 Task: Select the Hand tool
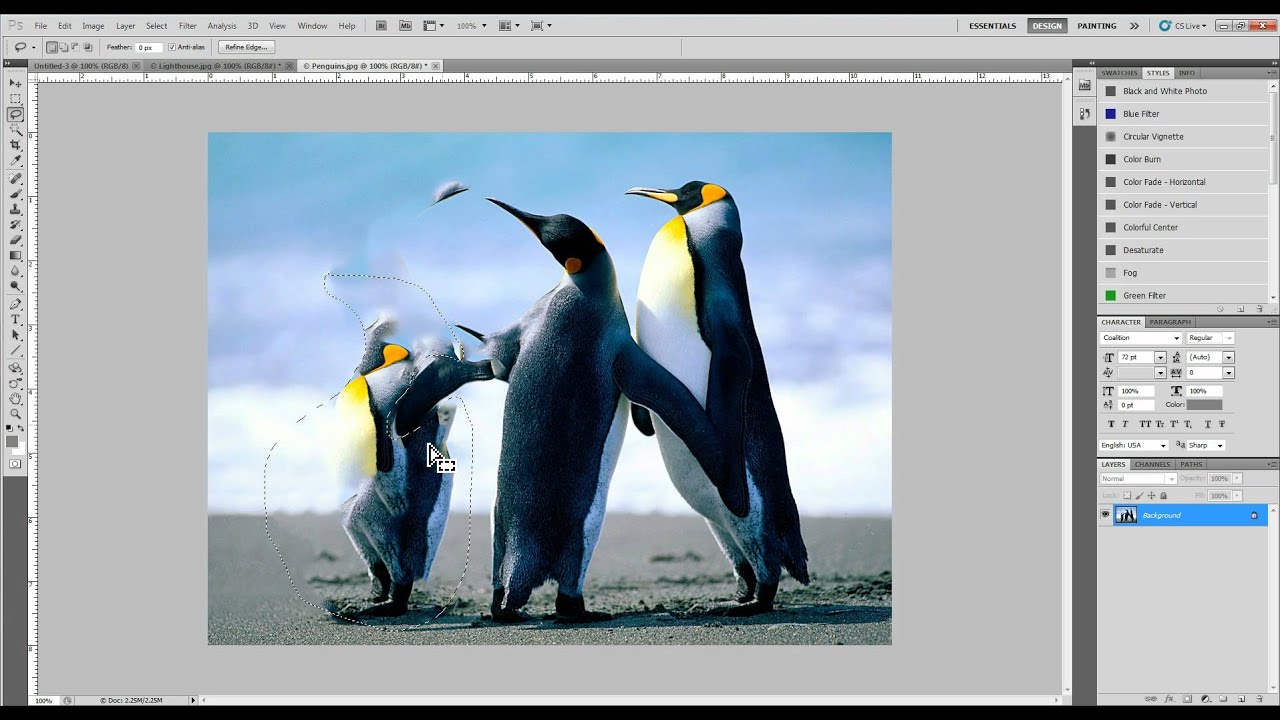(x=15, y=398)
